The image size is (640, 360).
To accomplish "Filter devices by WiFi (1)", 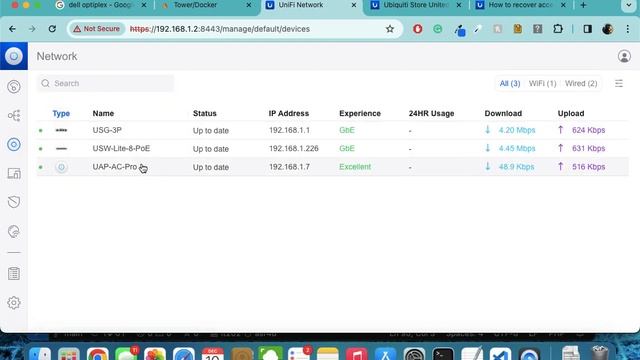I will point(542,83).
